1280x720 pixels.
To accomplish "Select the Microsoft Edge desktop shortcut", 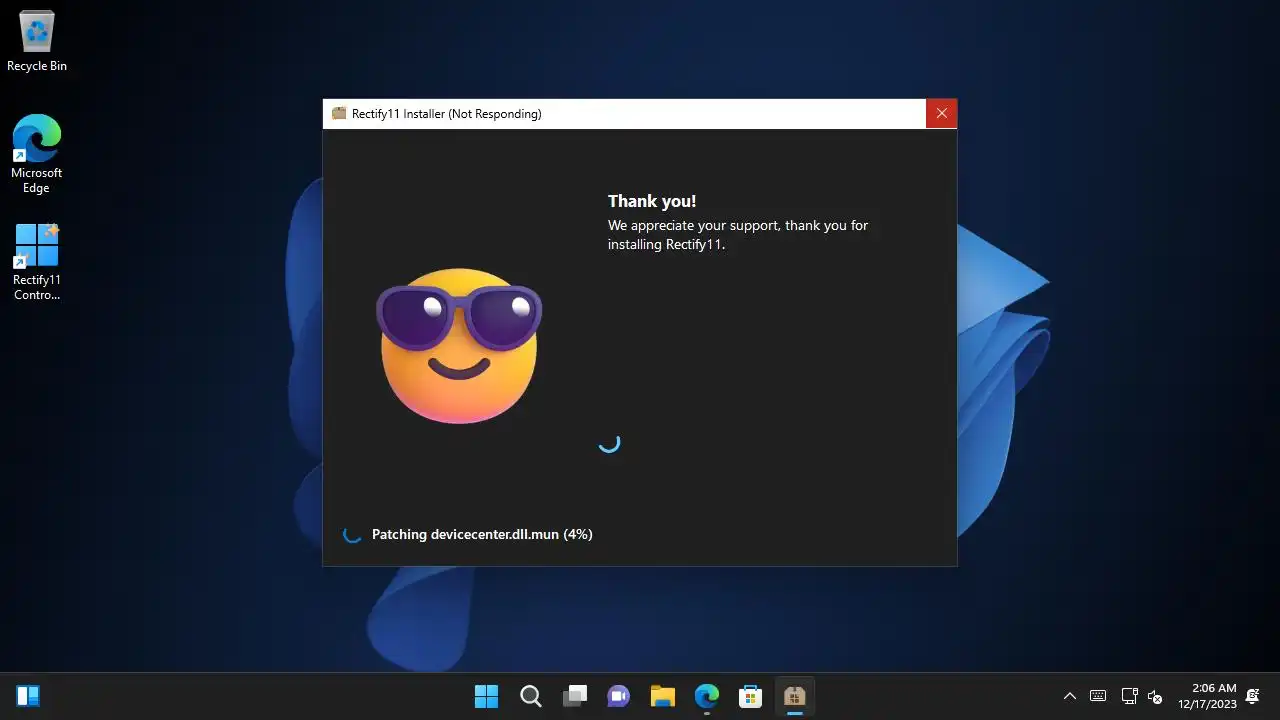I will coord(37,154).
